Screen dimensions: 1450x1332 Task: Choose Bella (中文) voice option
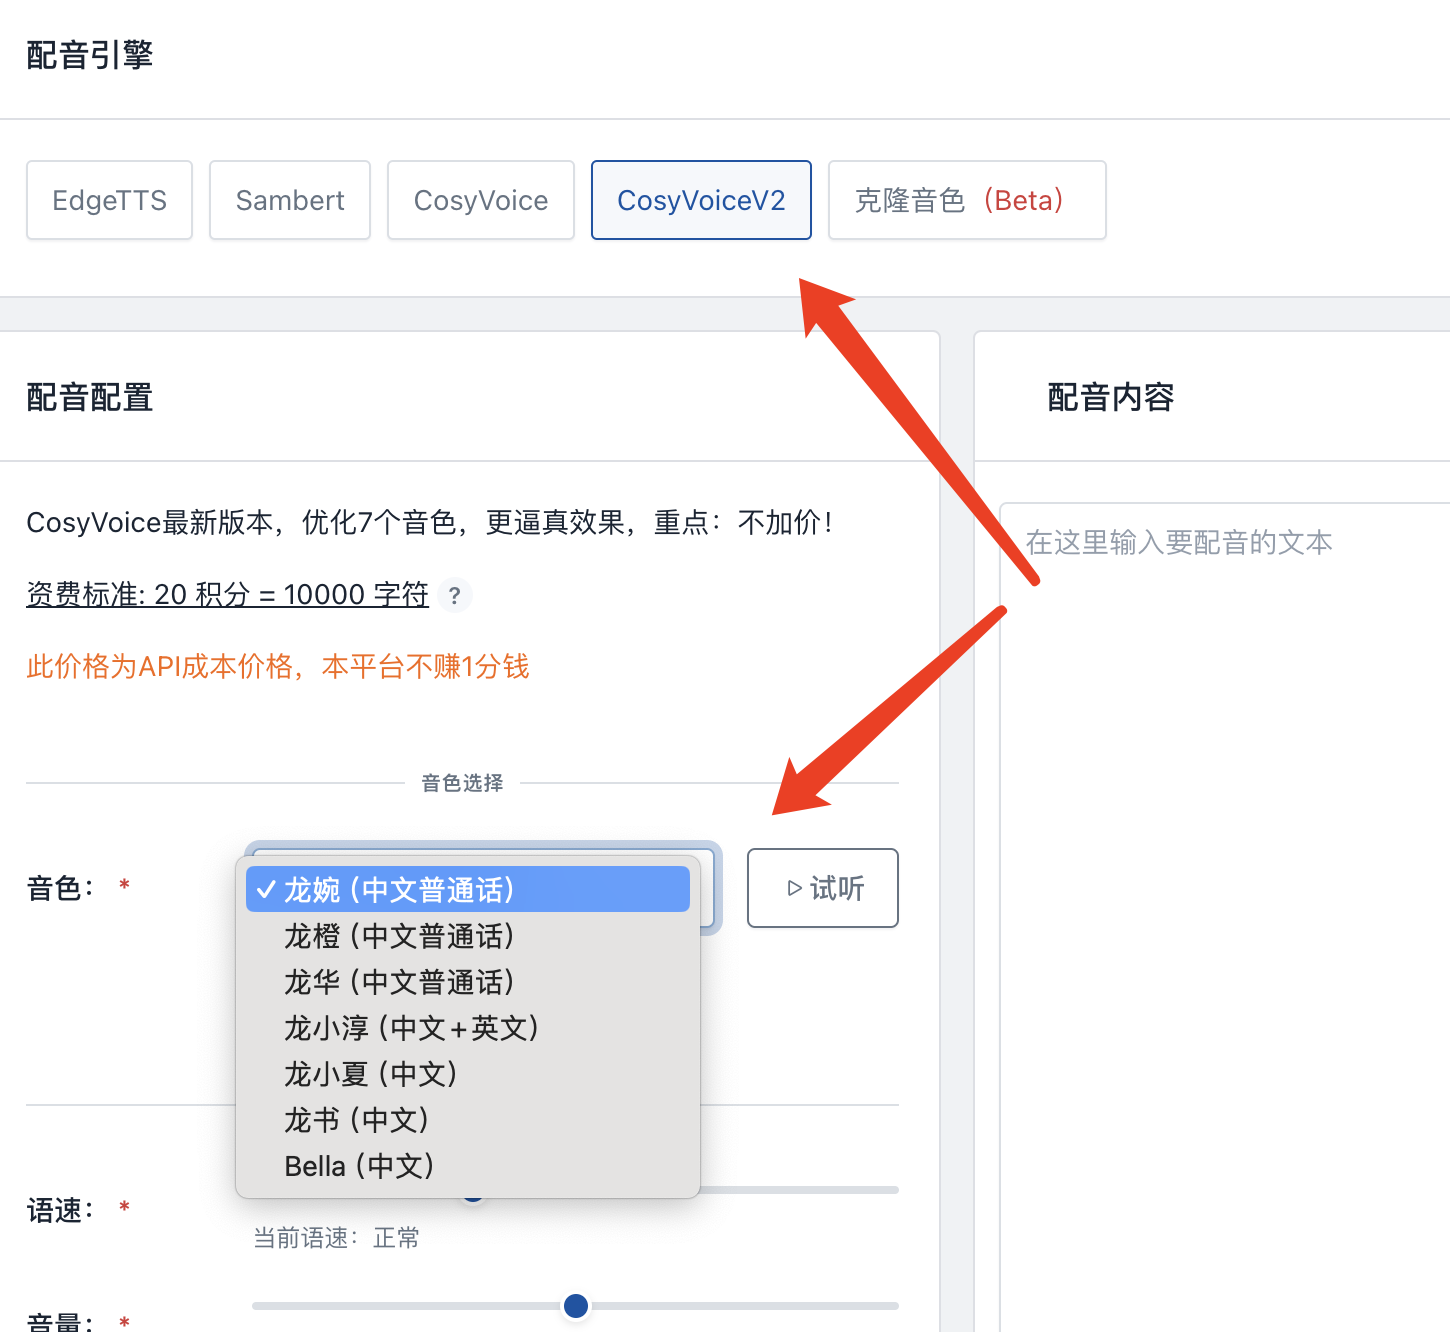click(468, 1166)
